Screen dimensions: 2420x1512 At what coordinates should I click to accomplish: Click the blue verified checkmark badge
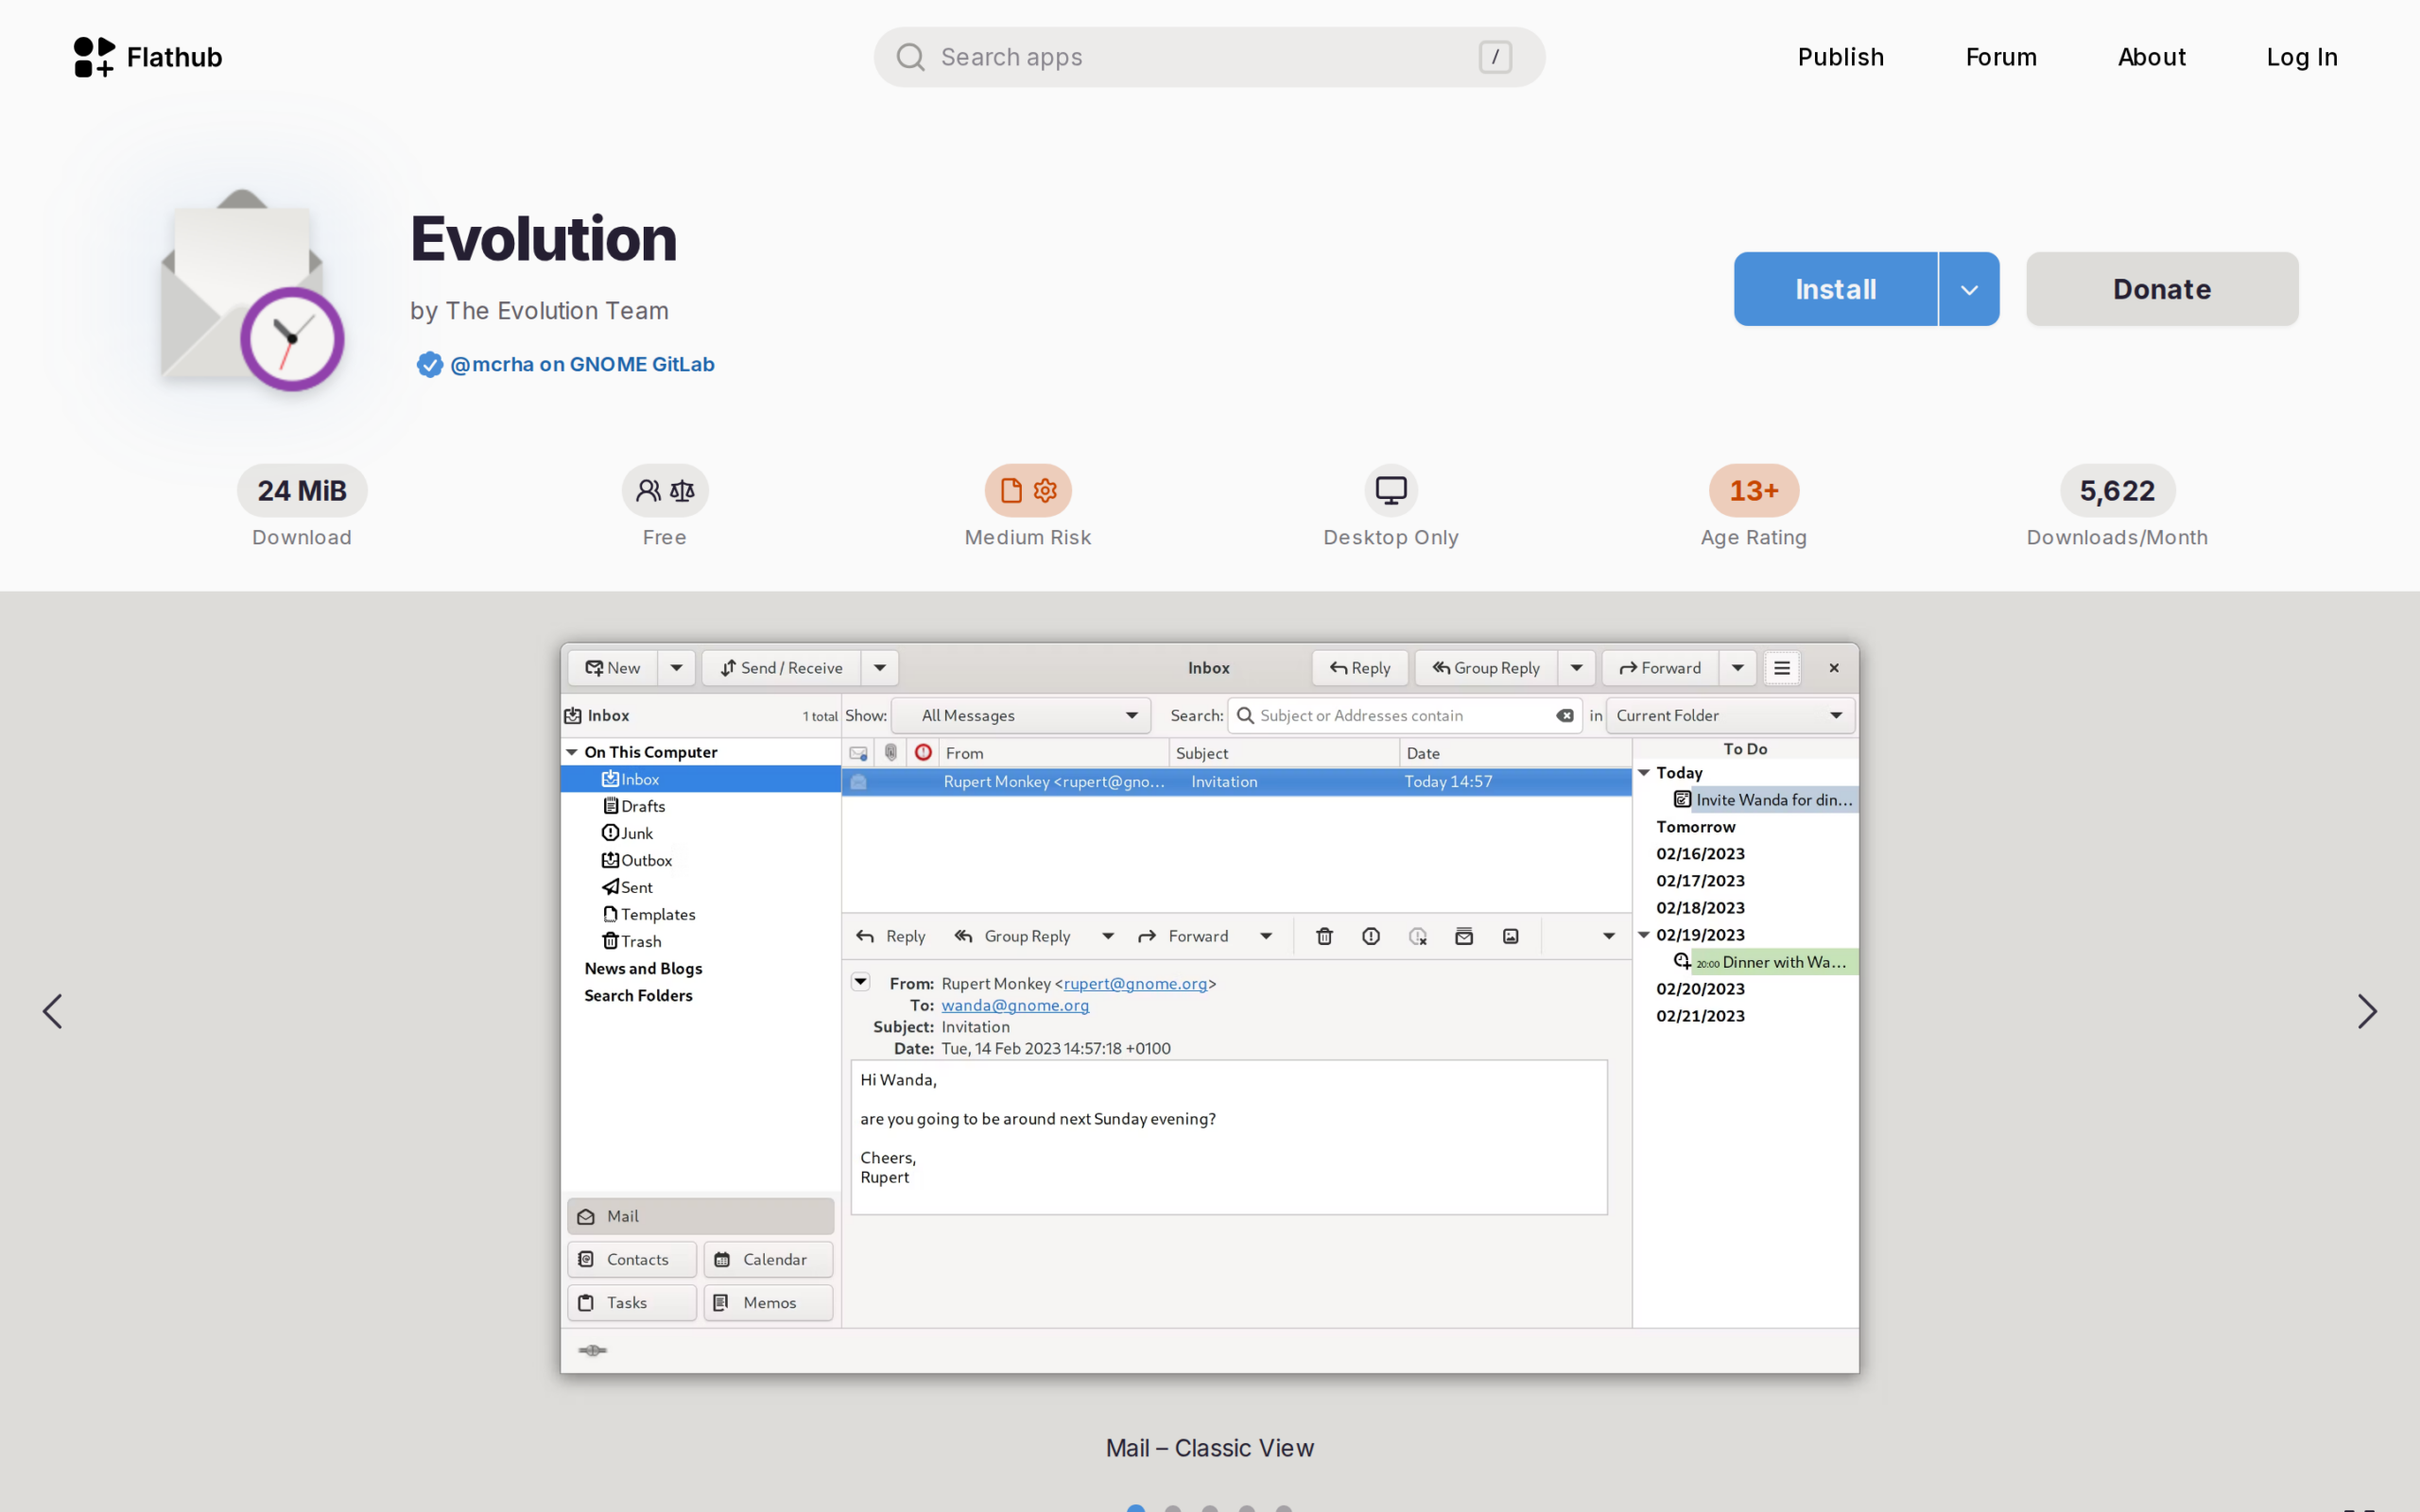pos(429,365)
